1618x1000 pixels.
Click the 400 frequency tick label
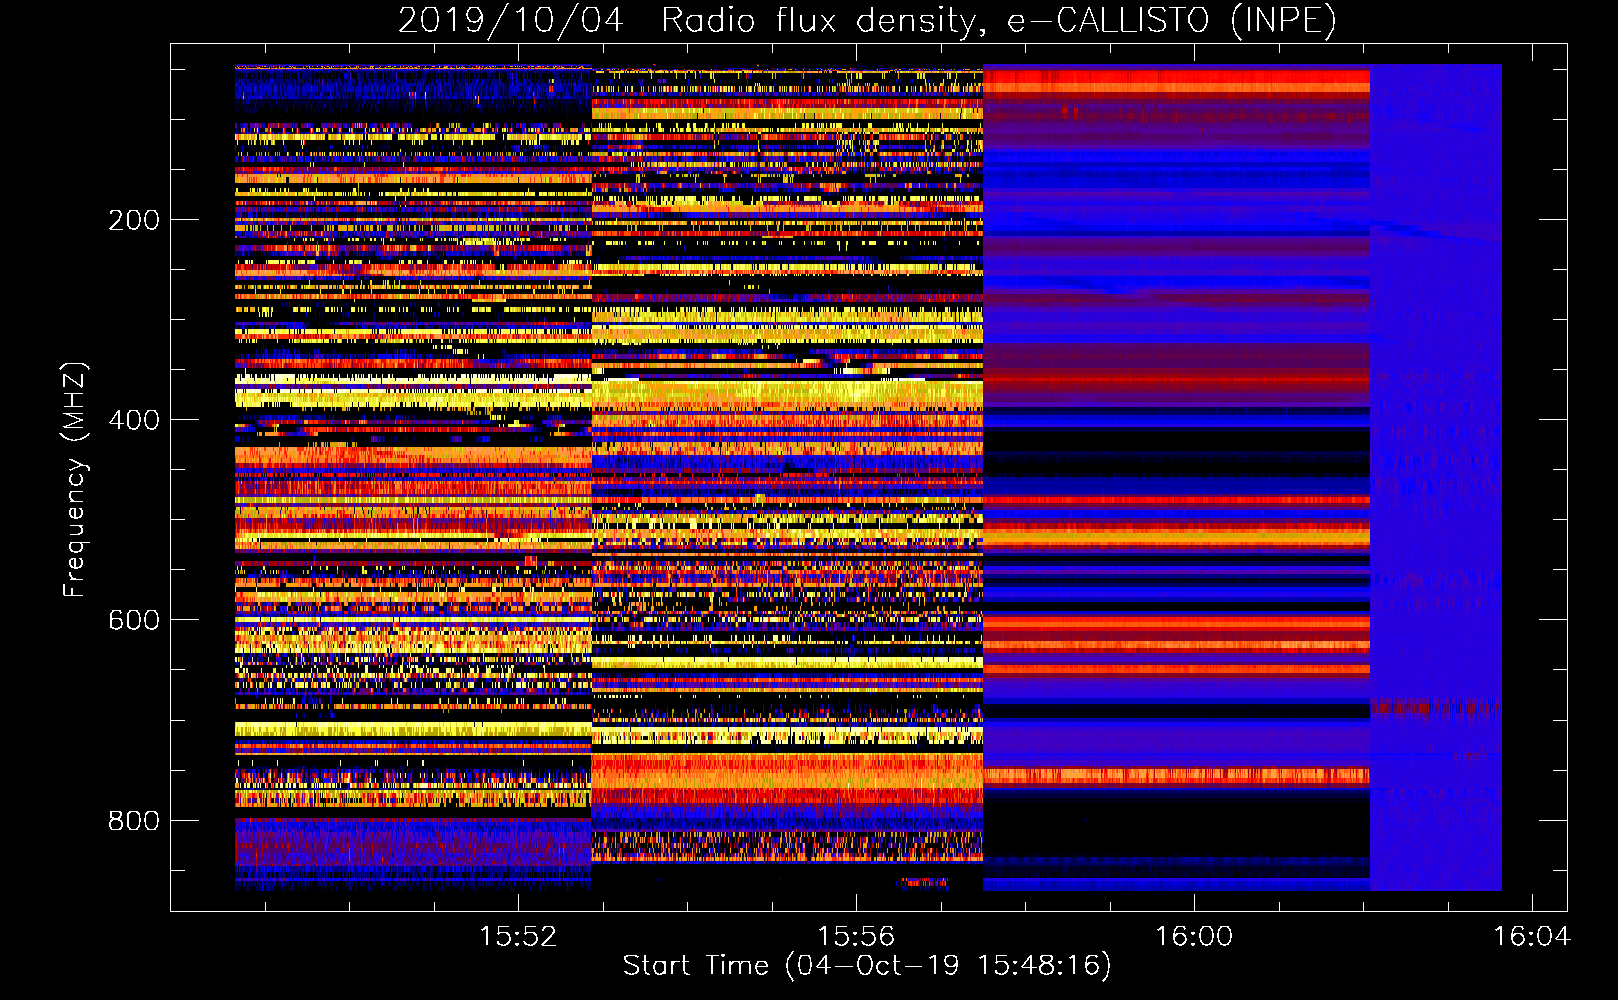pyautogui.click(x=134, y=420)
